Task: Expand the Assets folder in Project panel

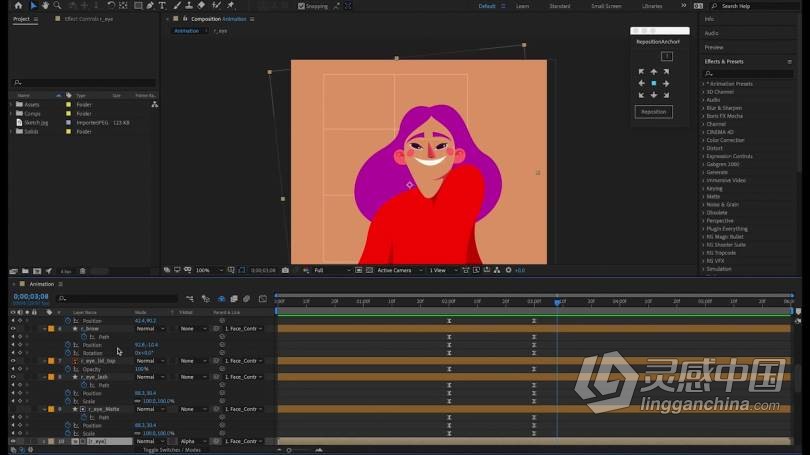Action: (x=11, y=104)
